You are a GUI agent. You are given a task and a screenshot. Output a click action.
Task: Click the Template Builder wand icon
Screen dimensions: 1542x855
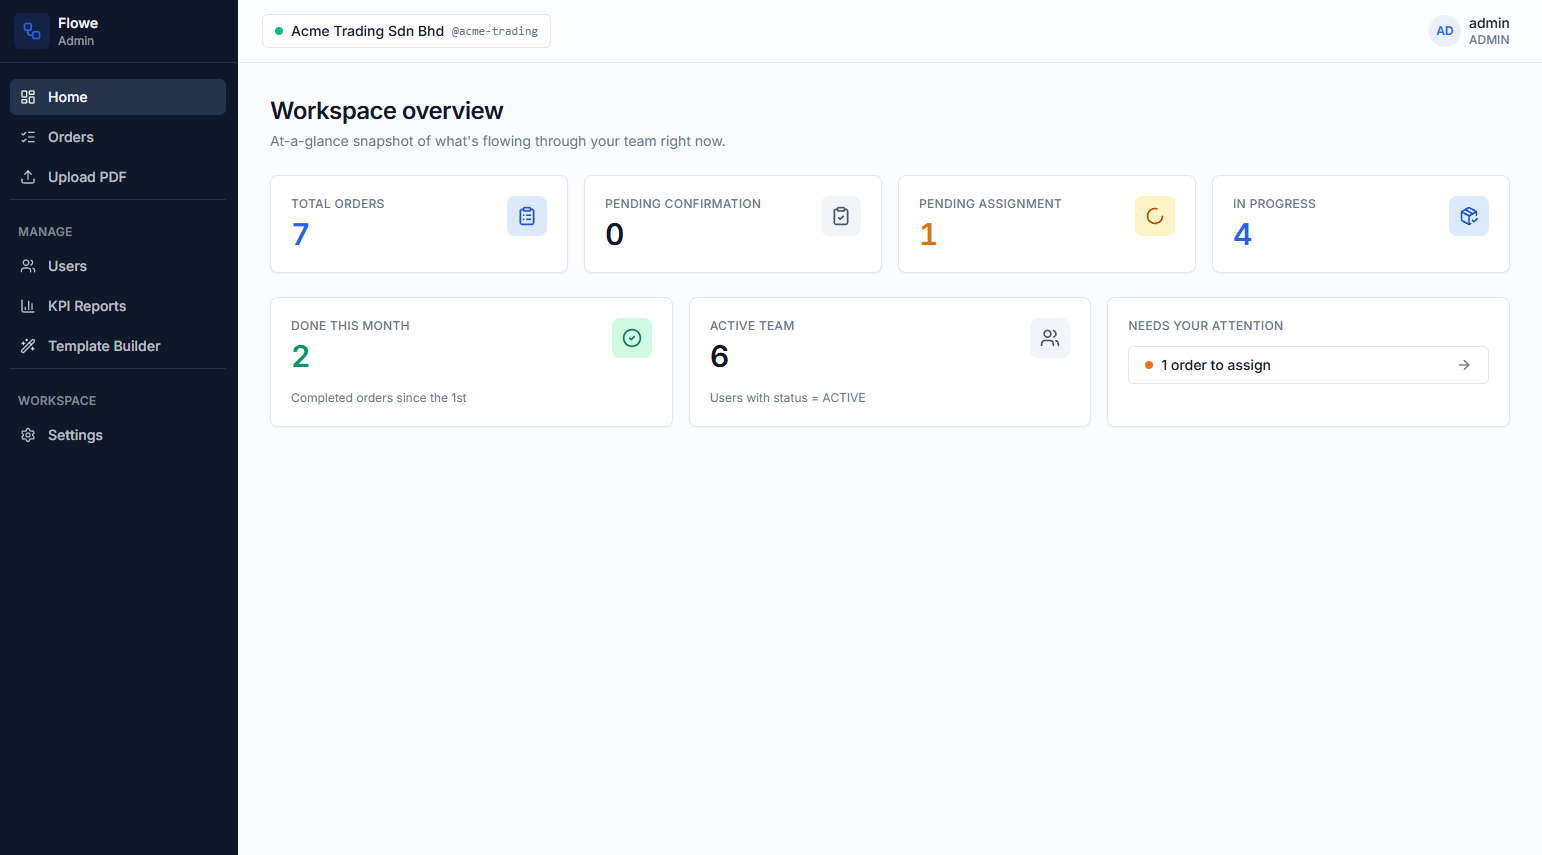coord(28,346)
